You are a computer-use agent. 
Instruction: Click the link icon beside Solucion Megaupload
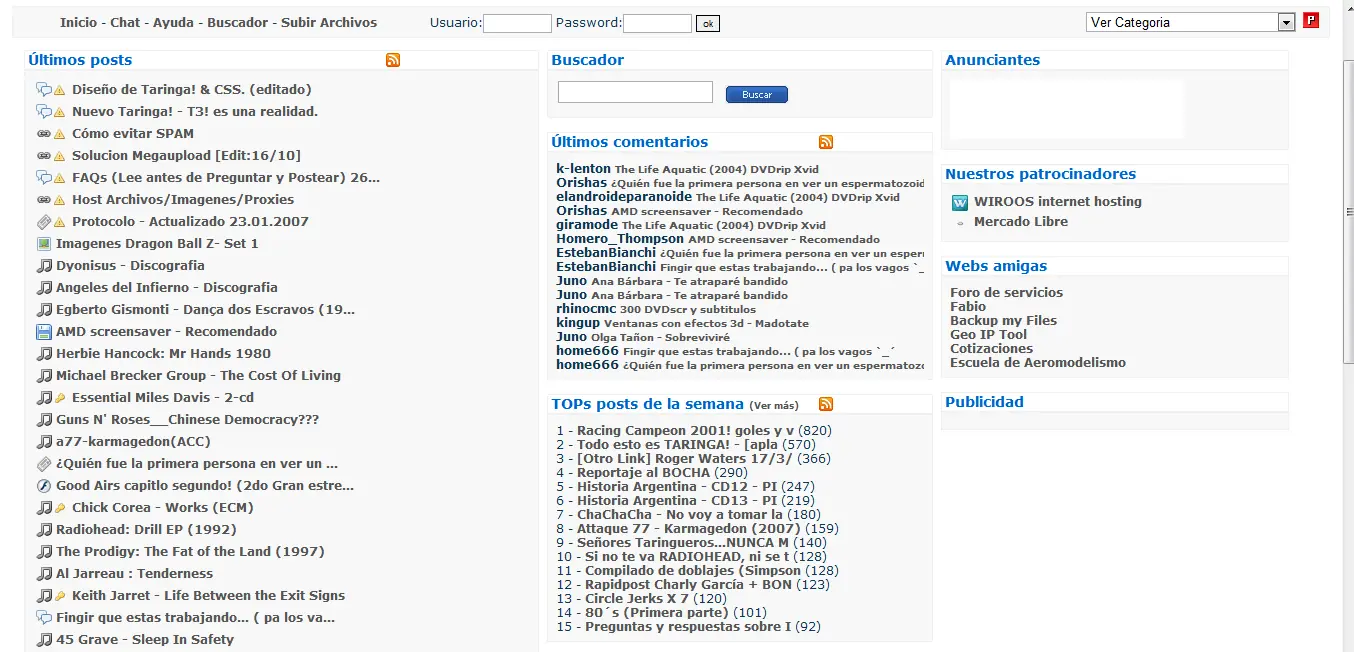coord(44,156)
